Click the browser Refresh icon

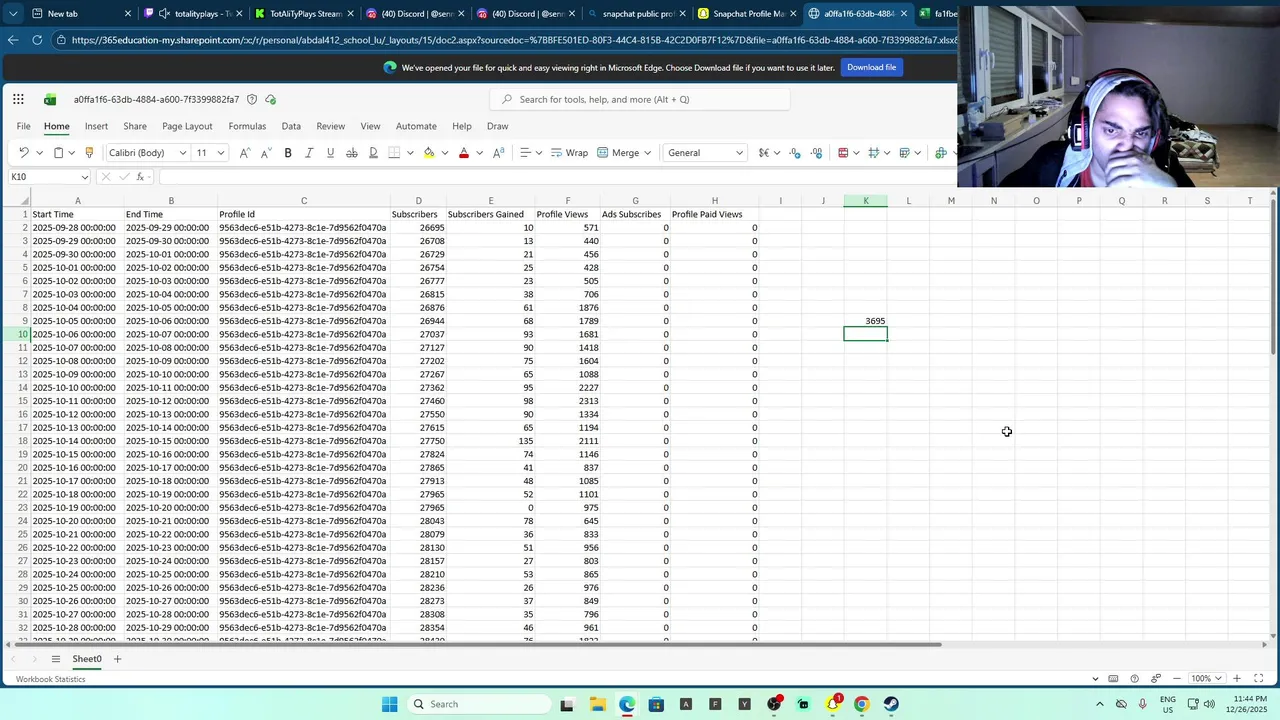pyautogui.click(x=37, y=40)
